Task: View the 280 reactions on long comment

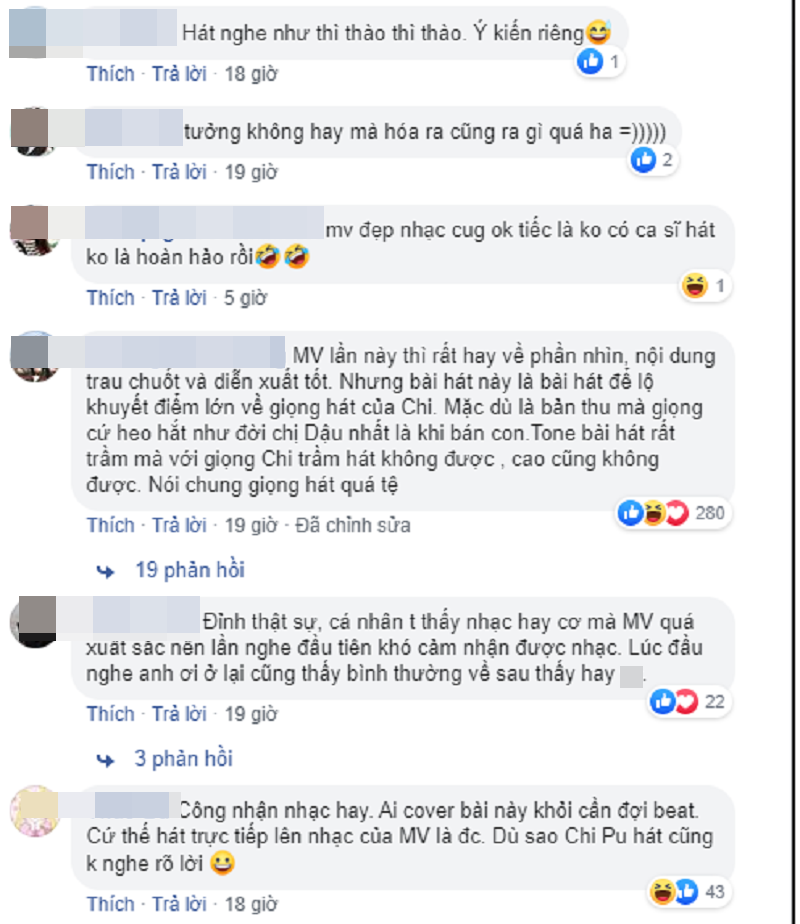Action: [x=674, y=513]
